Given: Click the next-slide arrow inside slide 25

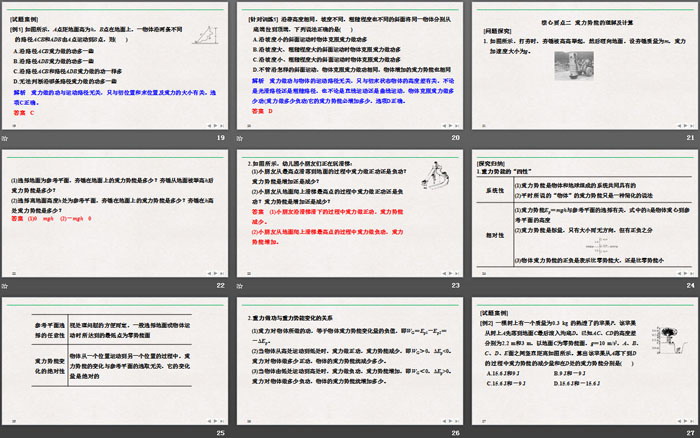Looking at the screenshot, I should click(x=216, y=421).
